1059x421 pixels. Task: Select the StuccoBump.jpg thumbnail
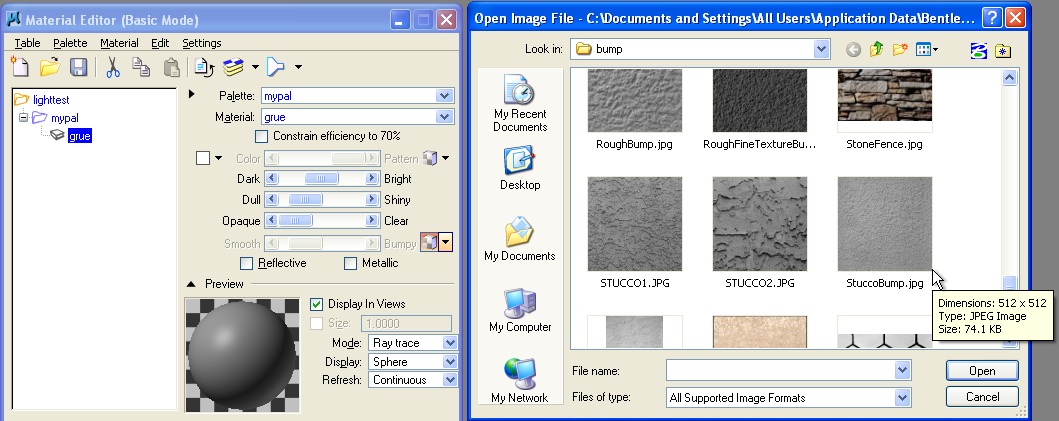point(884,224)
